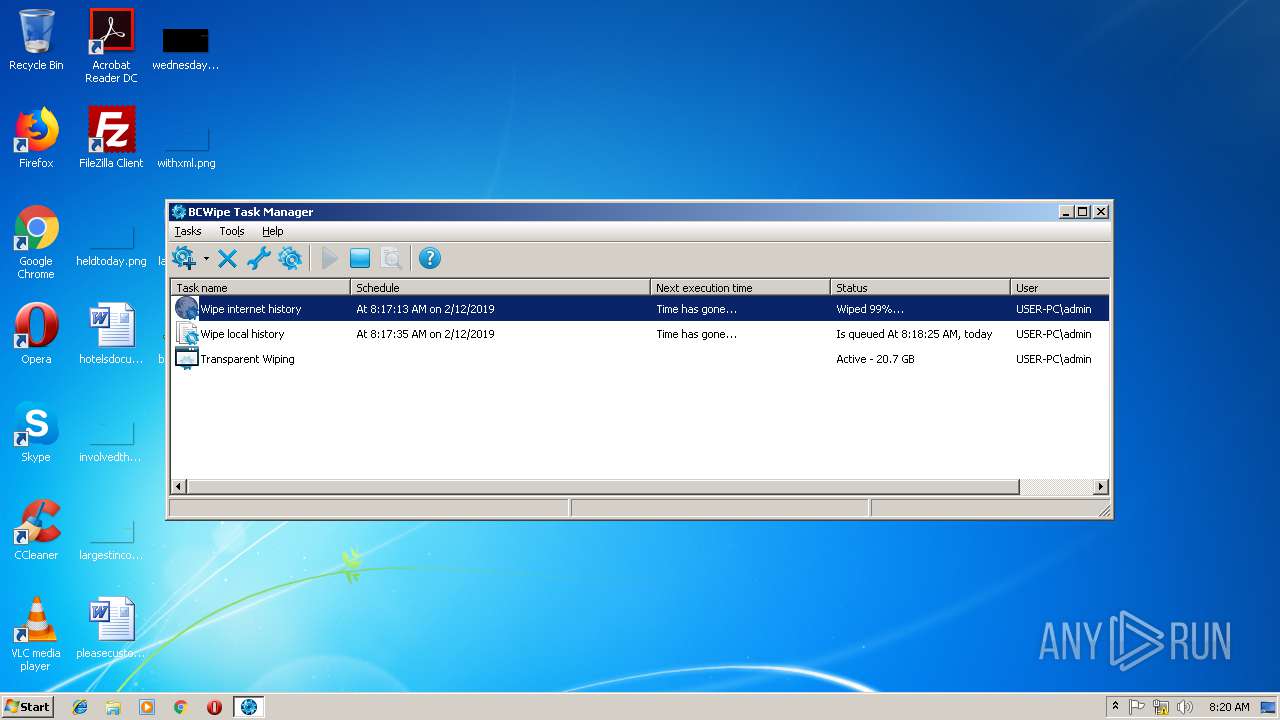Click the pleasecusto Word document icon

tap(111, 628)
